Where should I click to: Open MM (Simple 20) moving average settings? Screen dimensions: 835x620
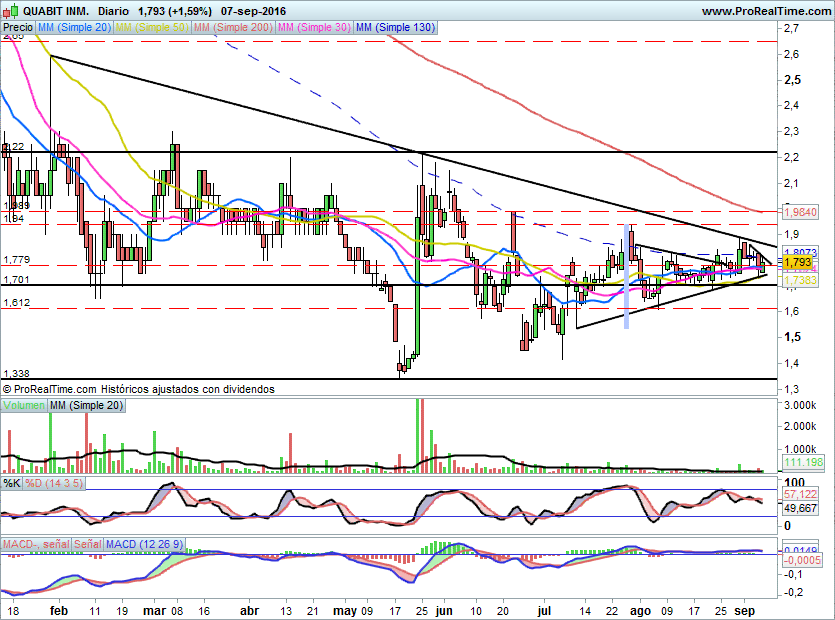click(x=73, y=28)
